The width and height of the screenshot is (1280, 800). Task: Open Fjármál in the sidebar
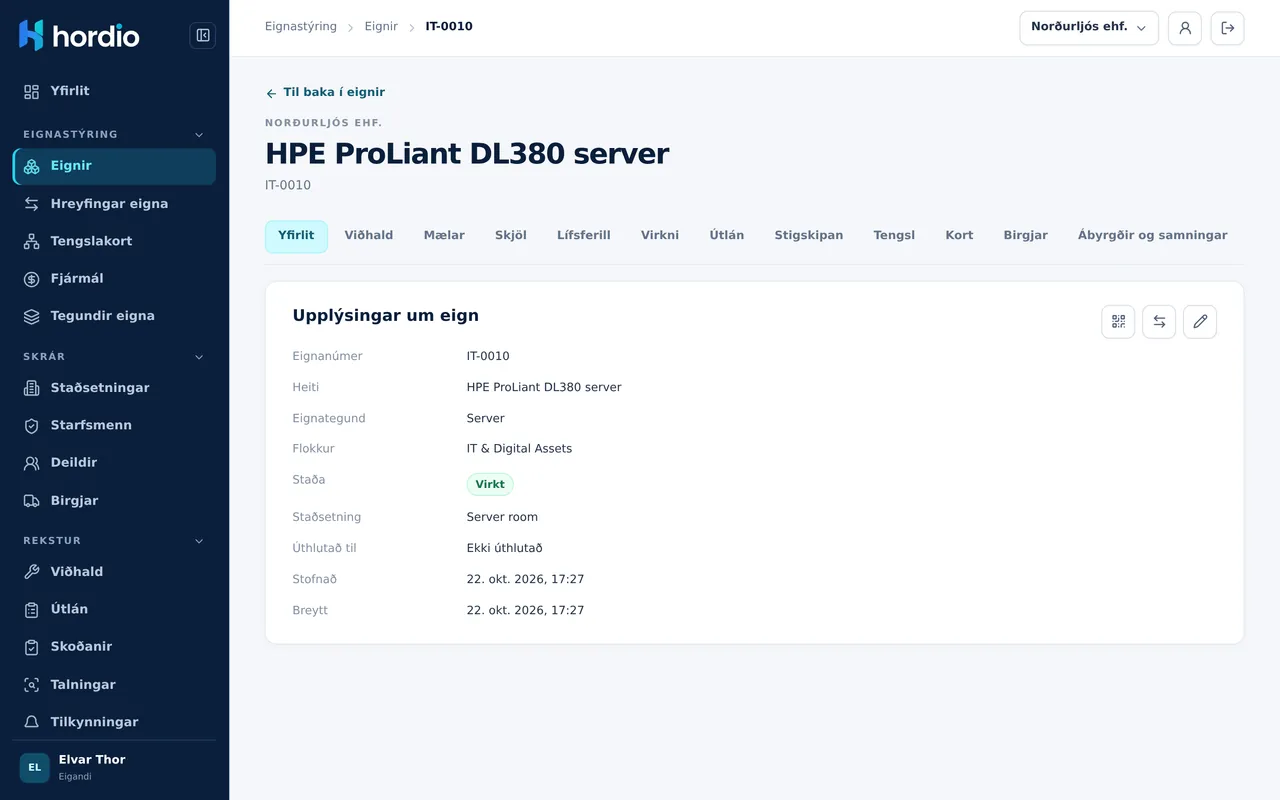pos(114,279)
